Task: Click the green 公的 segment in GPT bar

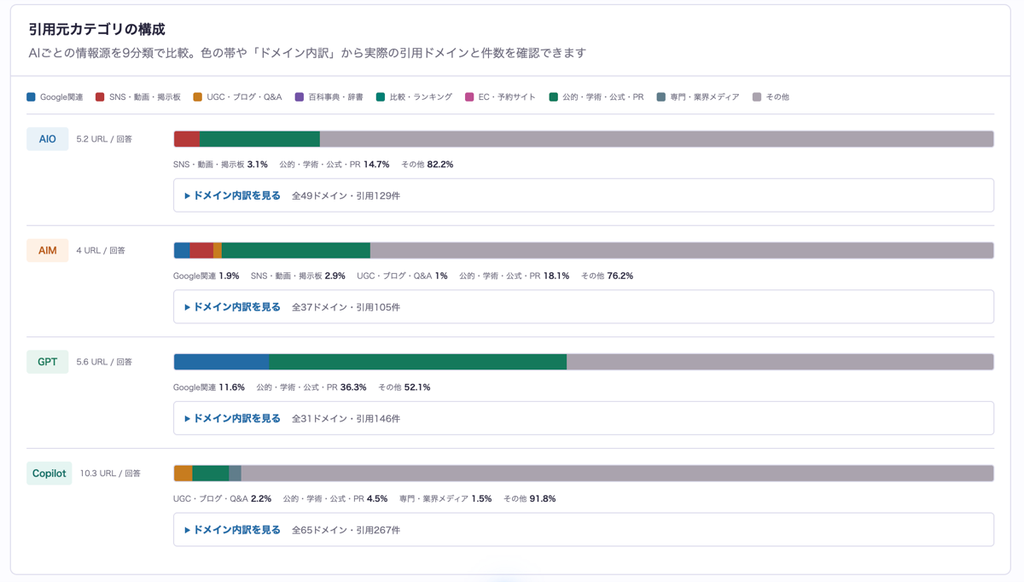Action: coord(418,362)
